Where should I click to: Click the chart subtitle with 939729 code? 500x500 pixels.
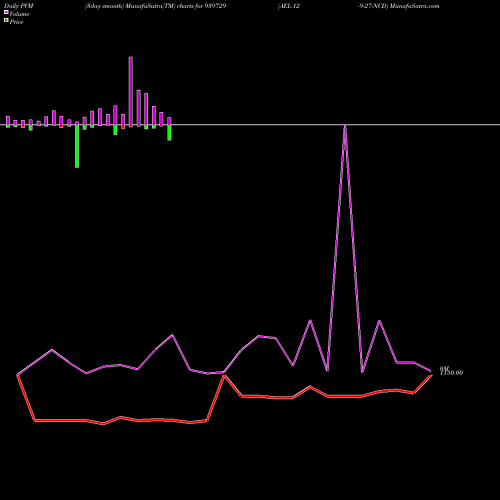tap(156, 6)
